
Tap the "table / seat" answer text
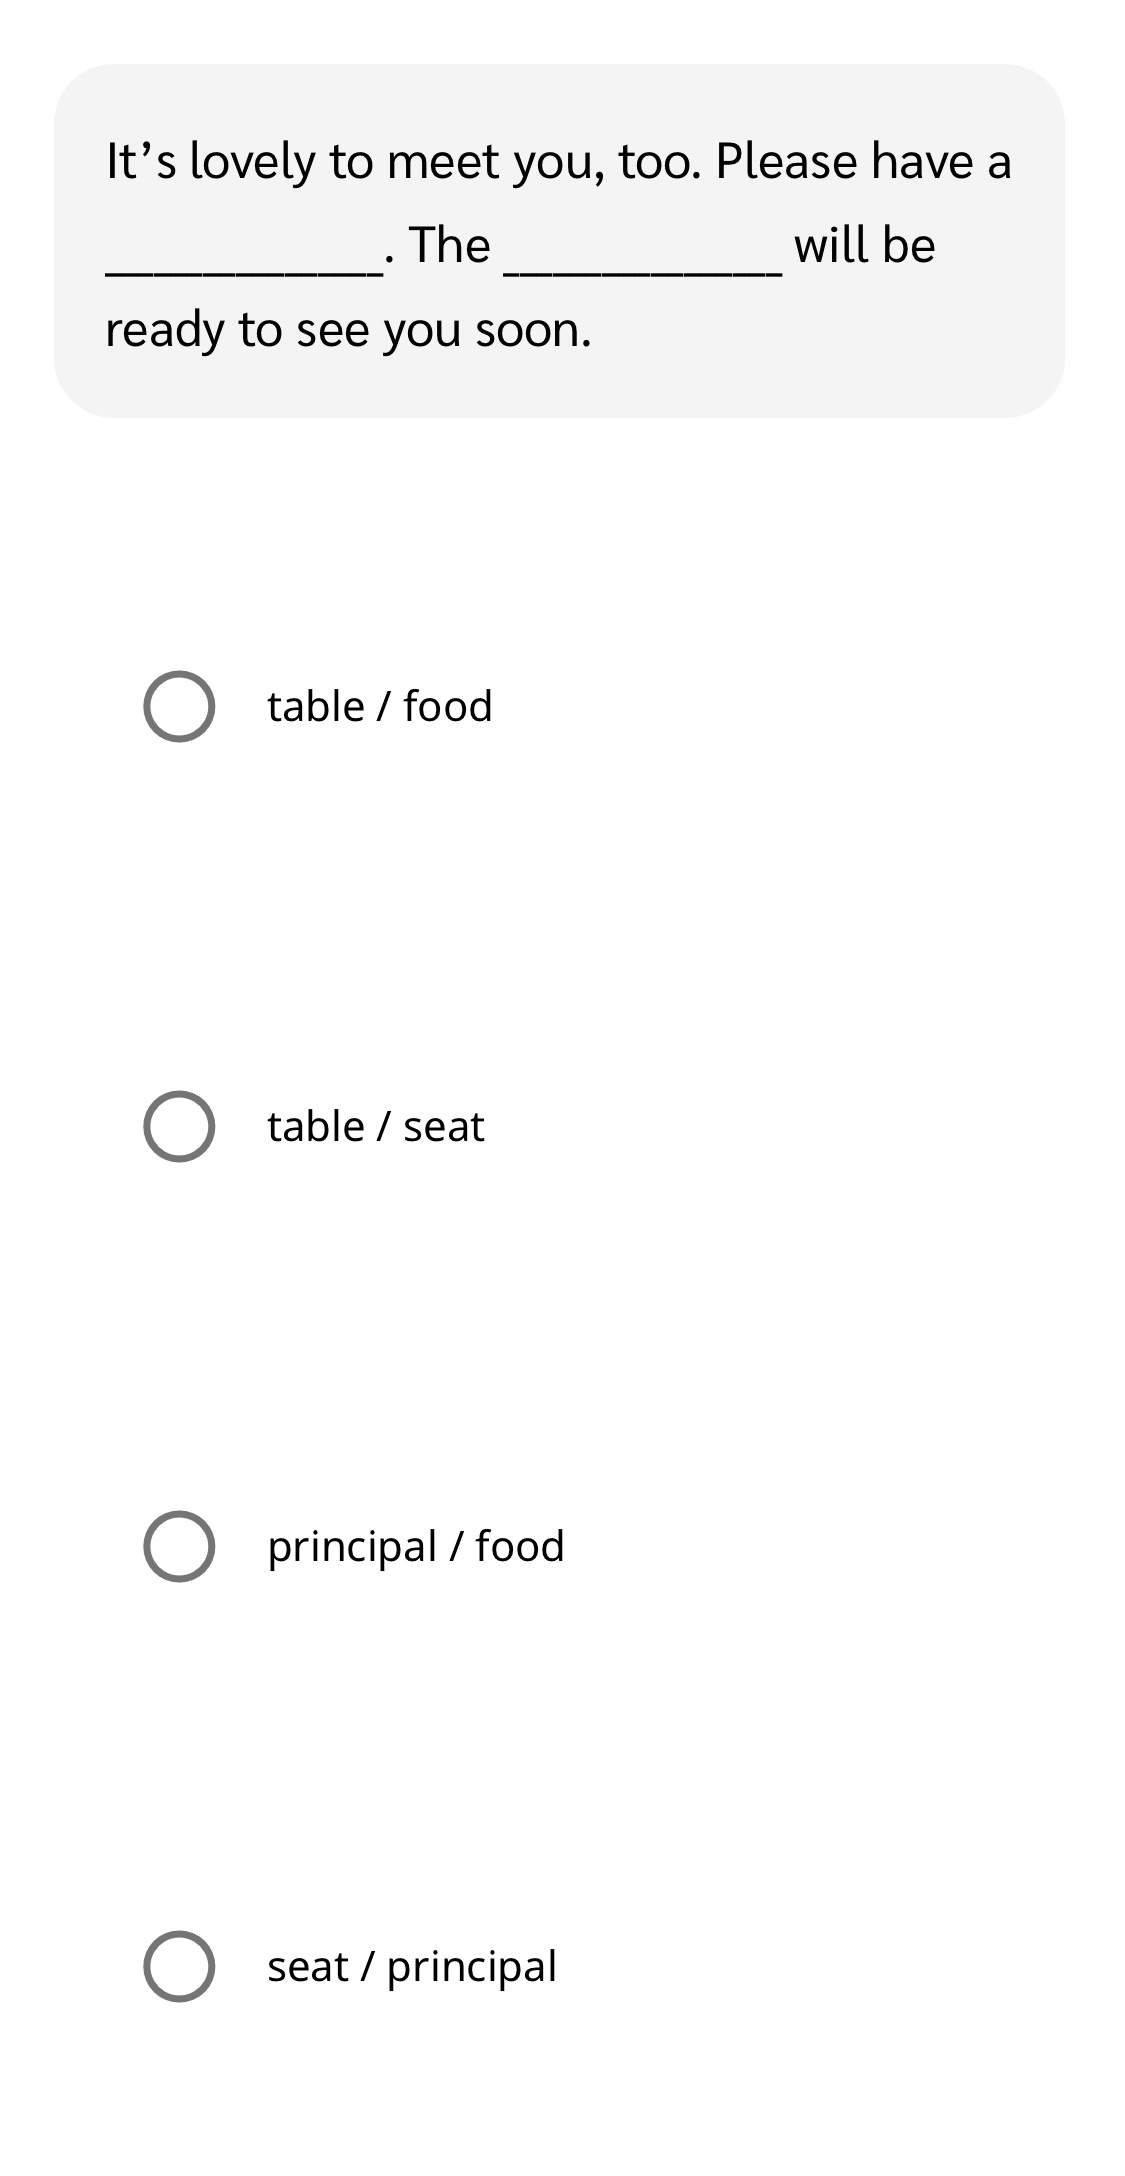tap(375, 1126)
